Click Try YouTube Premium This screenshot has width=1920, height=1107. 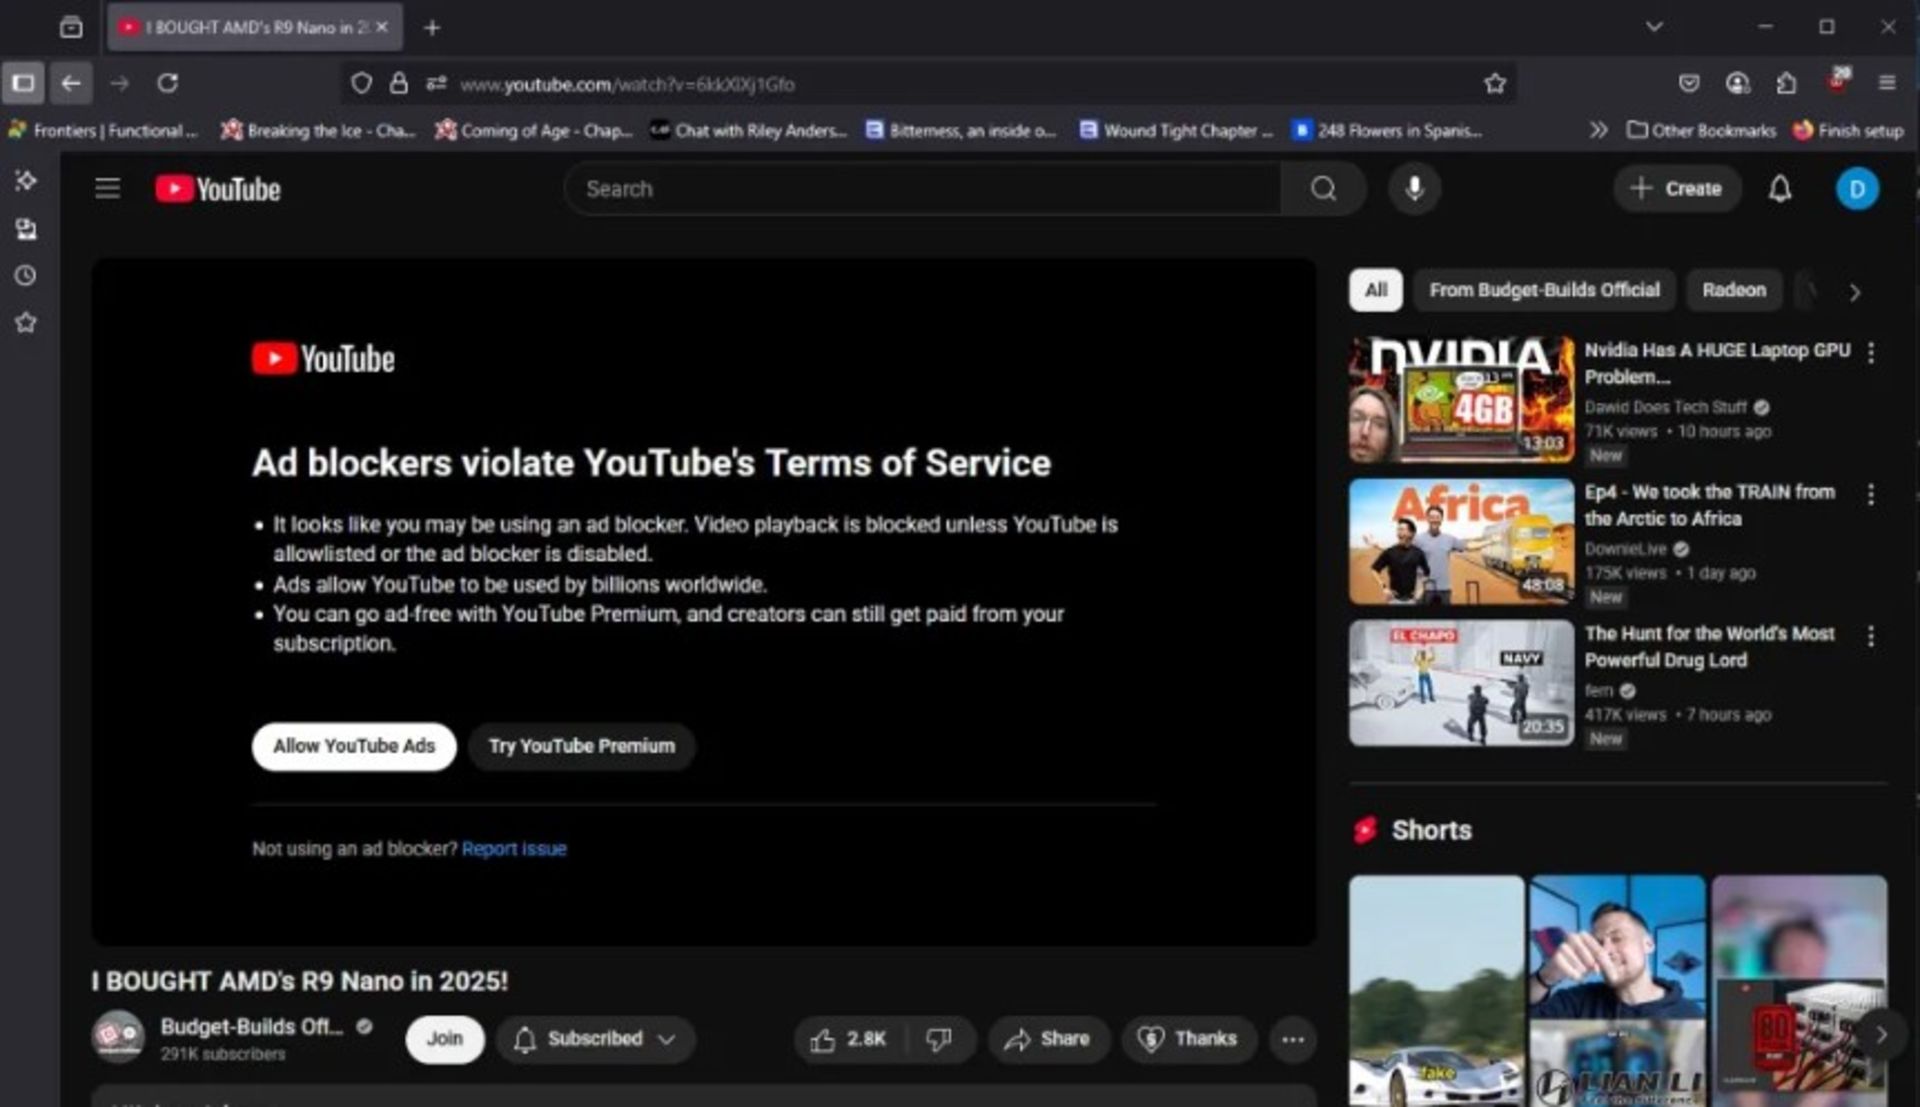(581, 746)
